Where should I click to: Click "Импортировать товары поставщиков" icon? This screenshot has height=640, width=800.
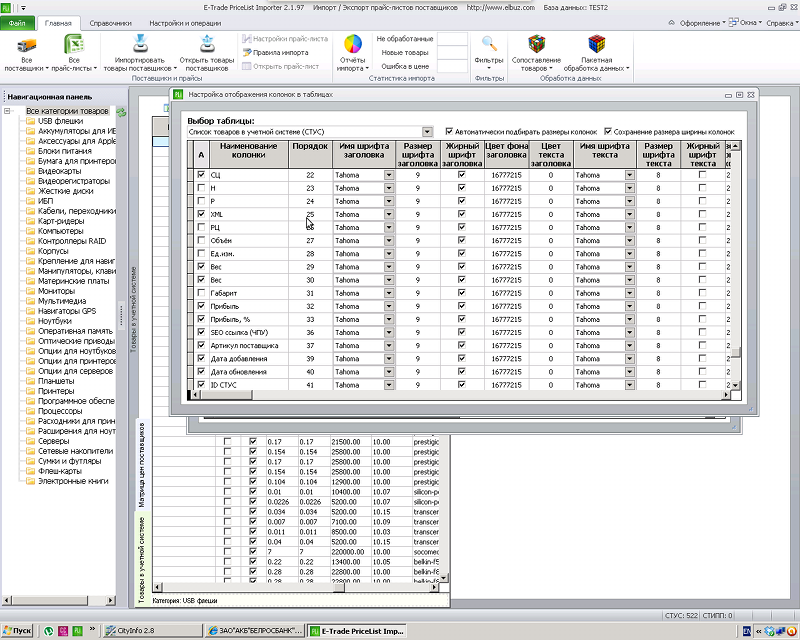[140, 44]
